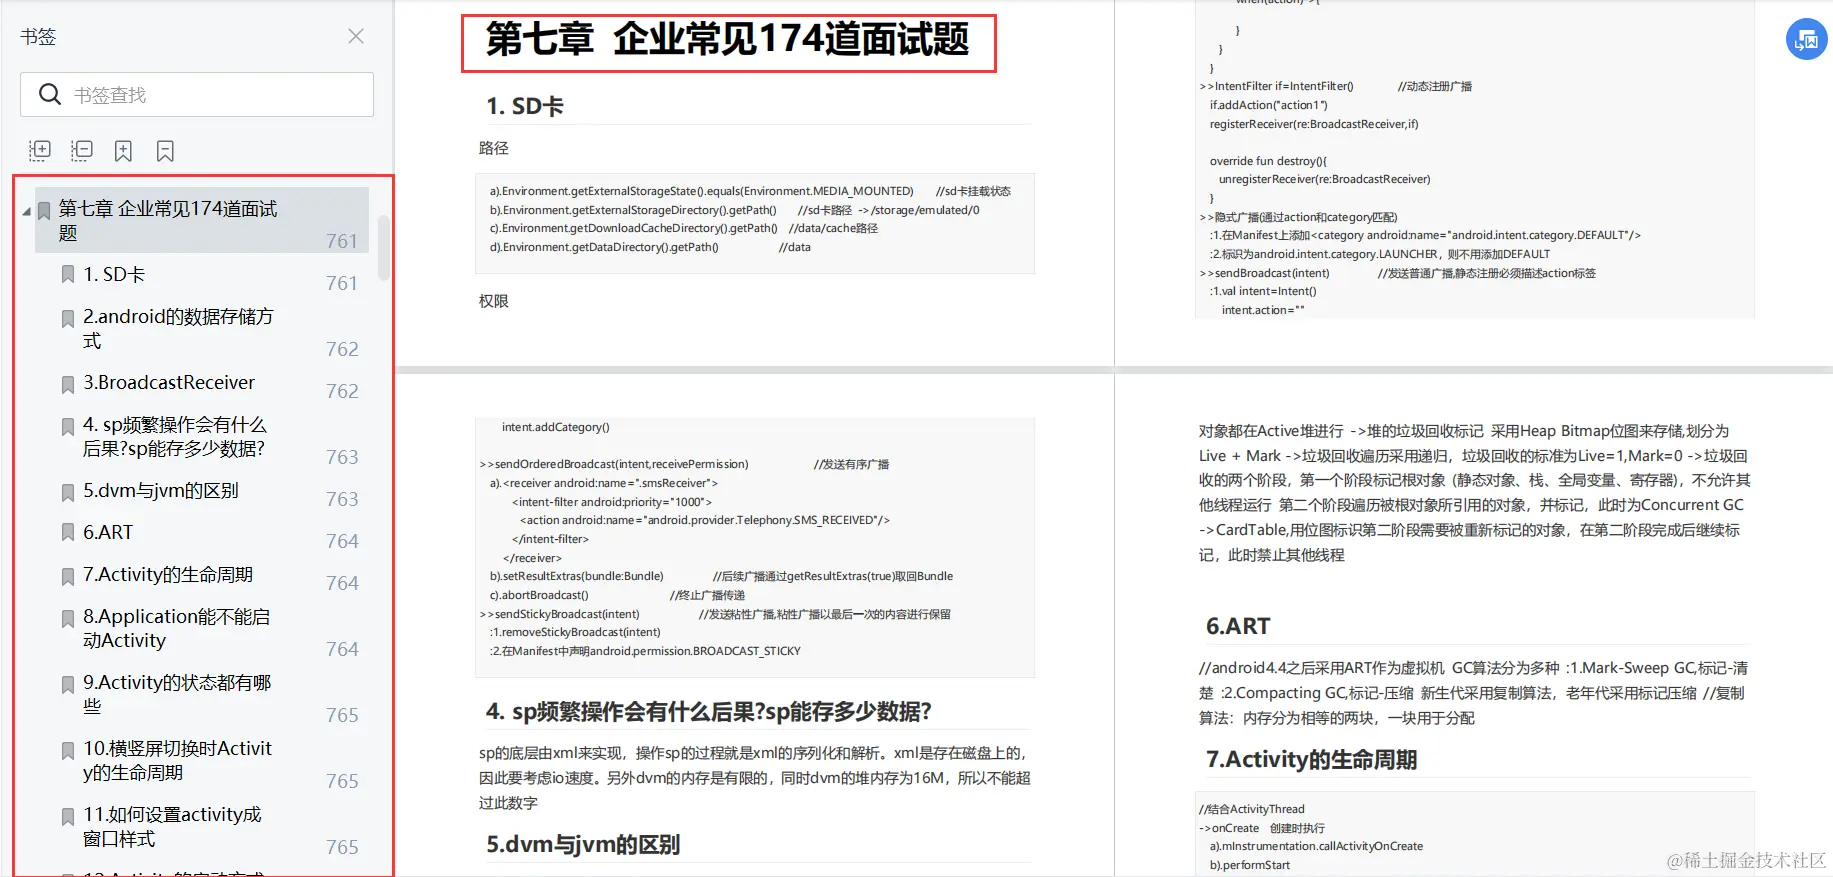Click heading 6.ART in document page
The height and width of the screenshot is (877, 1833).
1238,626
